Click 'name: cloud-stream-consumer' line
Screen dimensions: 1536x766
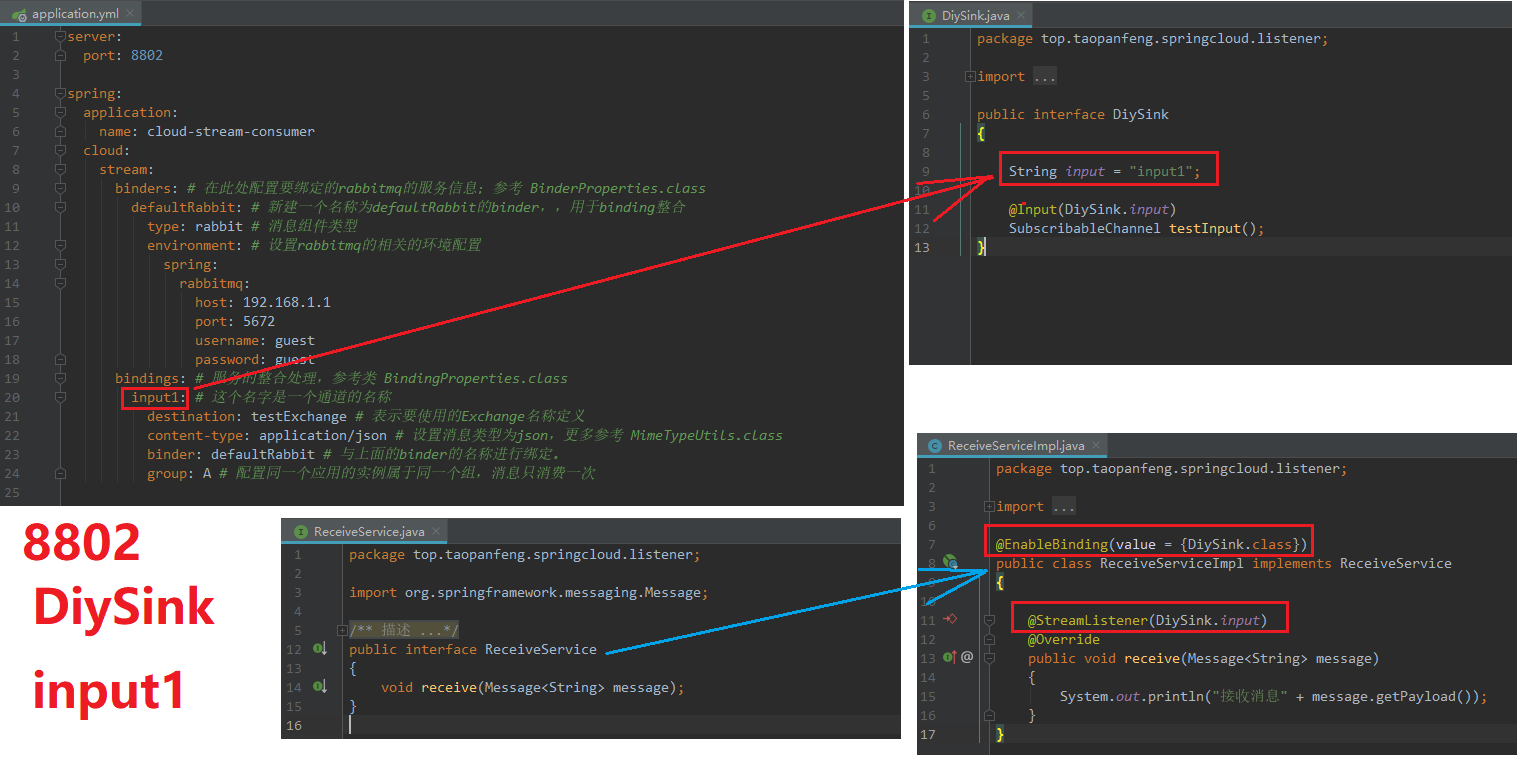[207, 132]
